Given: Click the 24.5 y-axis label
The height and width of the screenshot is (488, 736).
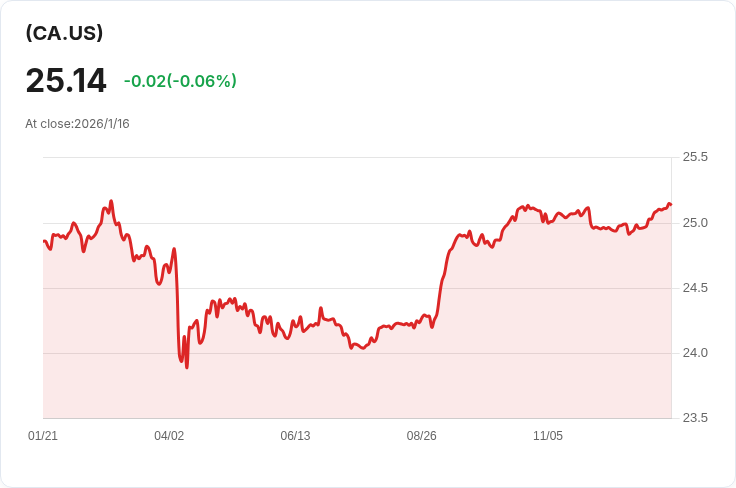Looking at the screenshot, I should click(x=694, y=288).
